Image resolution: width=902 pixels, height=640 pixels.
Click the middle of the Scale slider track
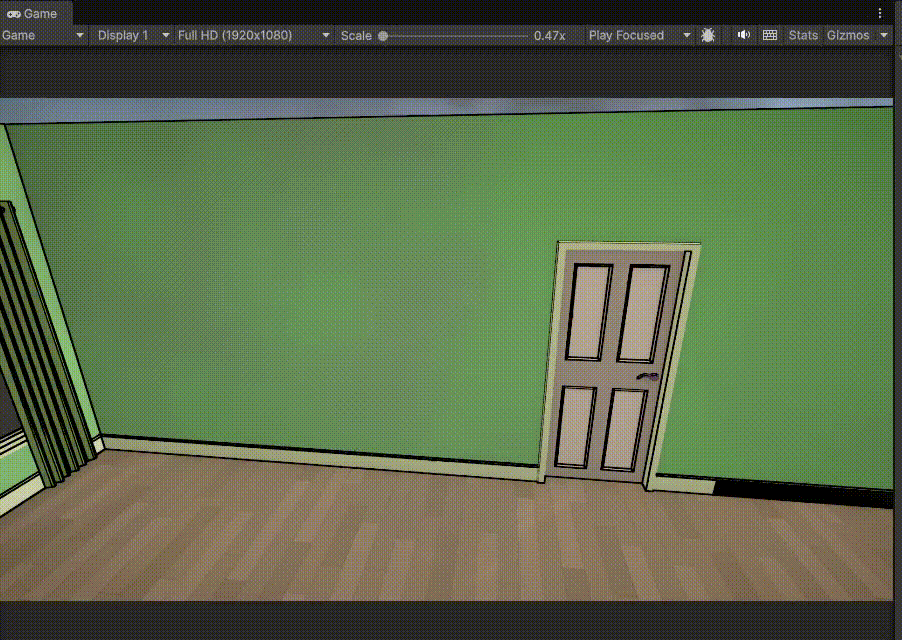455,36
